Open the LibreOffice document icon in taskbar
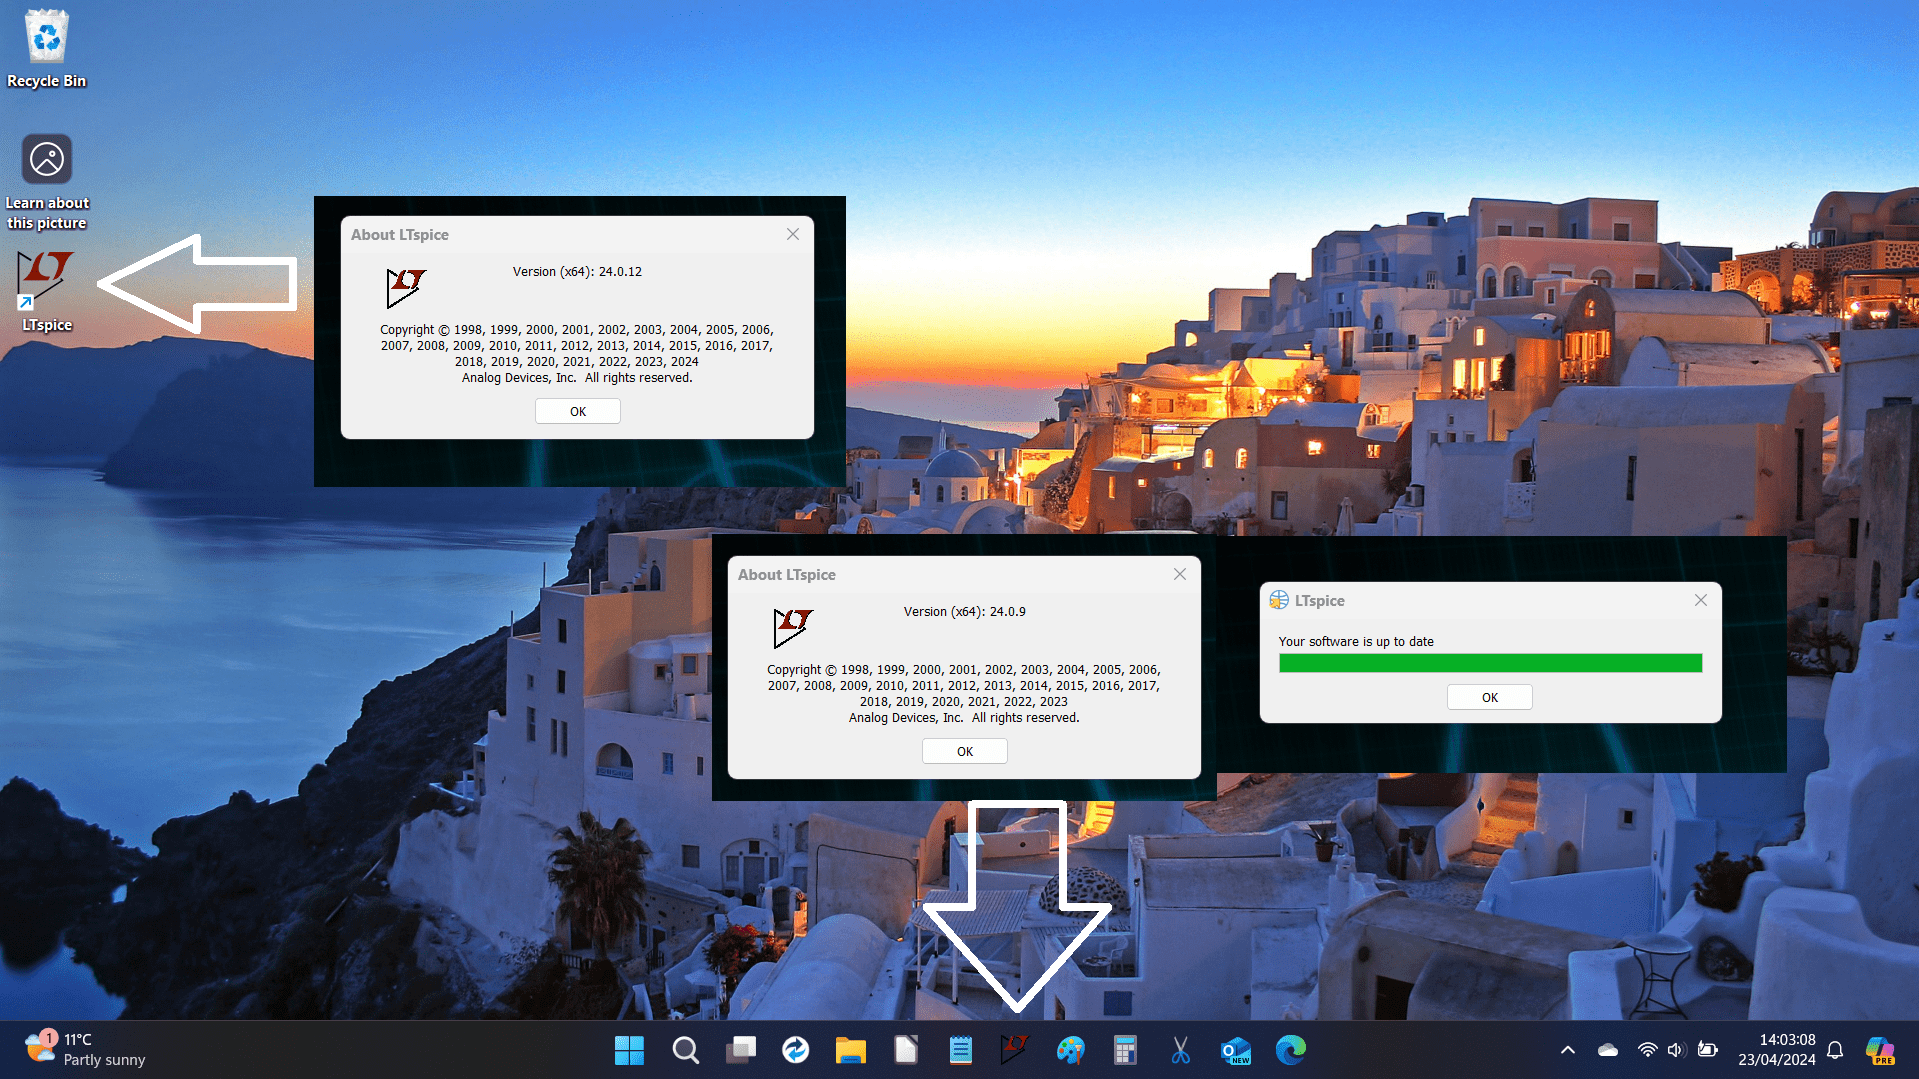 (x=906, y=1050)
